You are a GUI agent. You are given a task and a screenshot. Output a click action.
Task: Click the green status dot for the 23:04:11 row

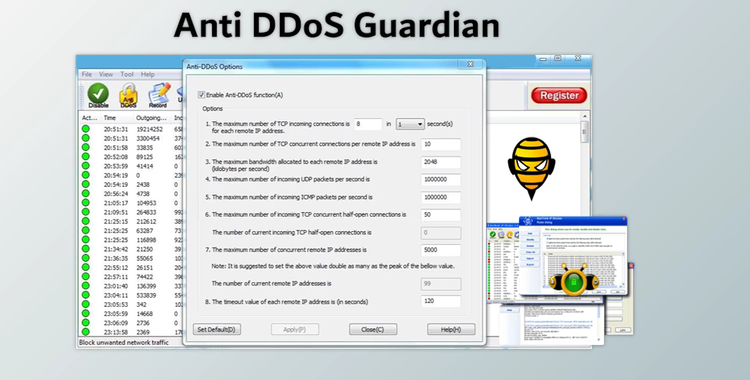[86, 295]
